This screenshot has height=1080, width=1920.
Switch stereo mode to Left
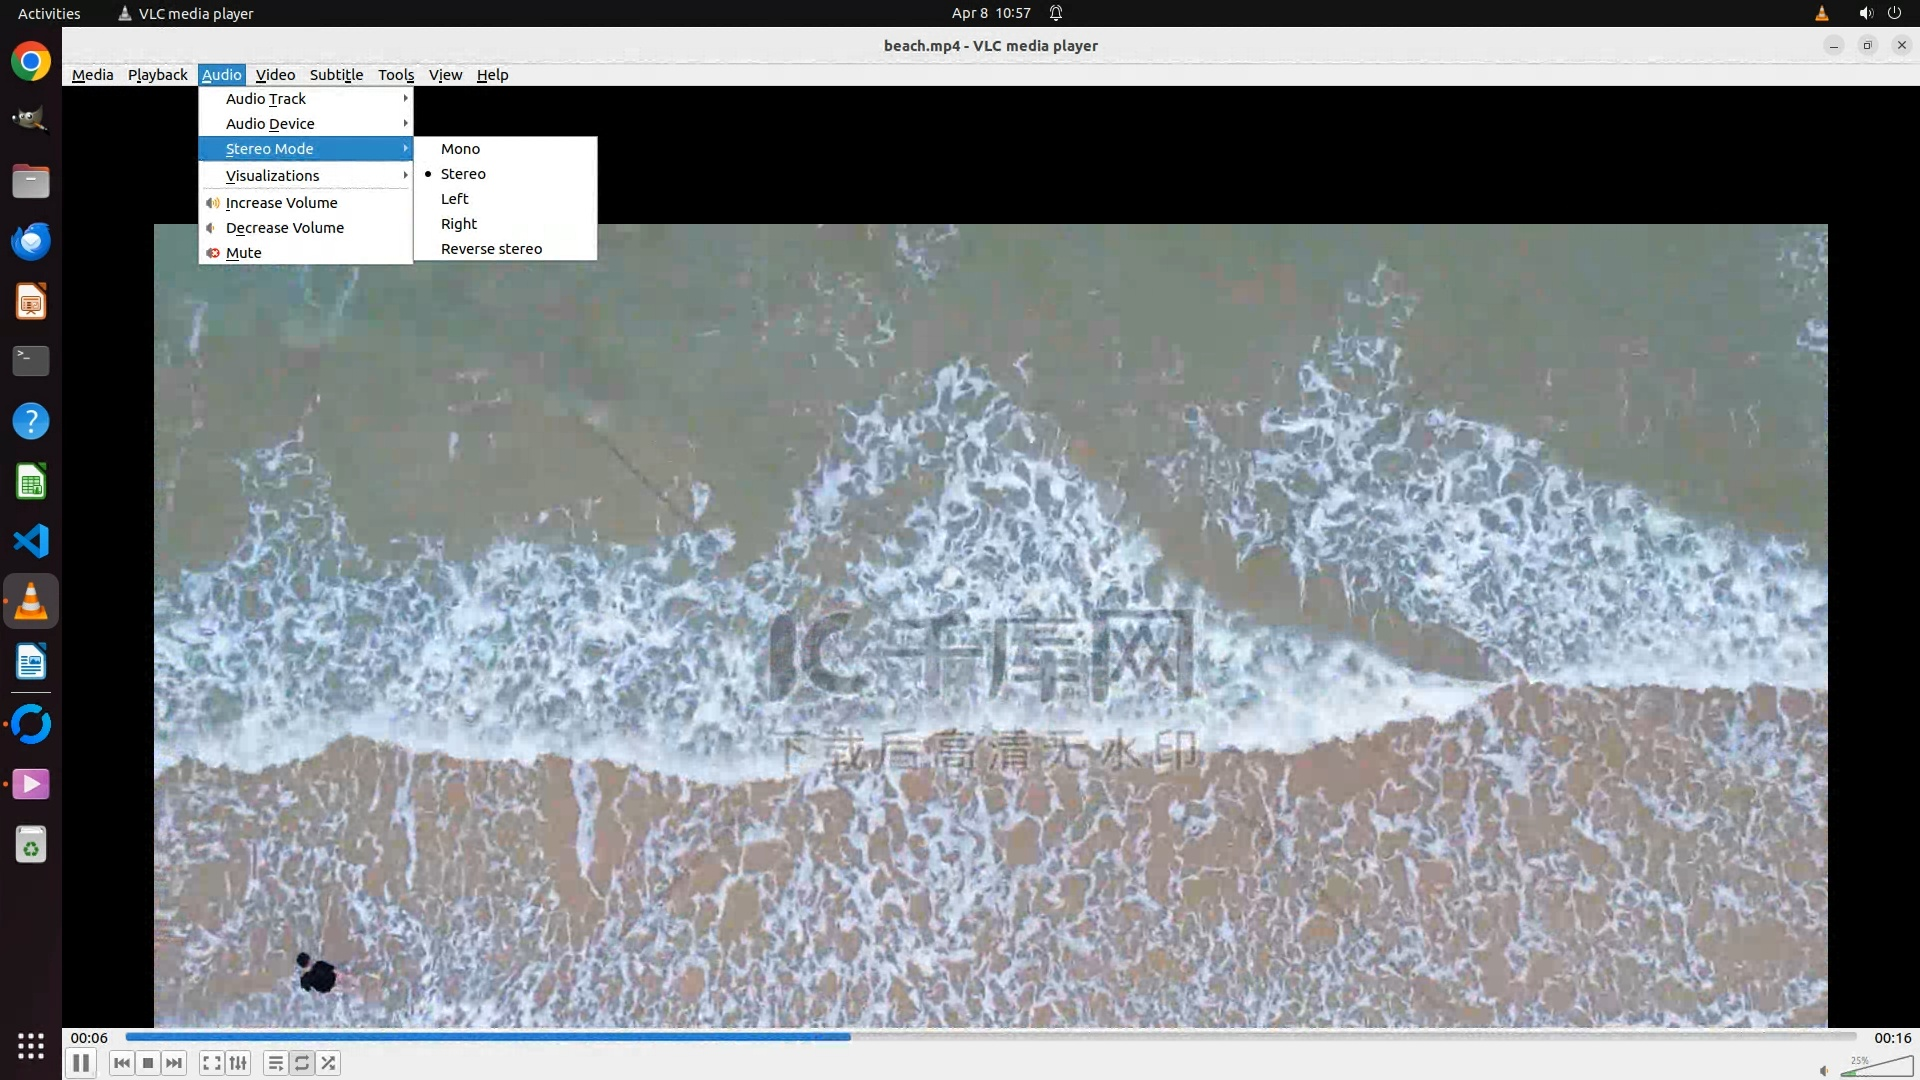point(454,199)
